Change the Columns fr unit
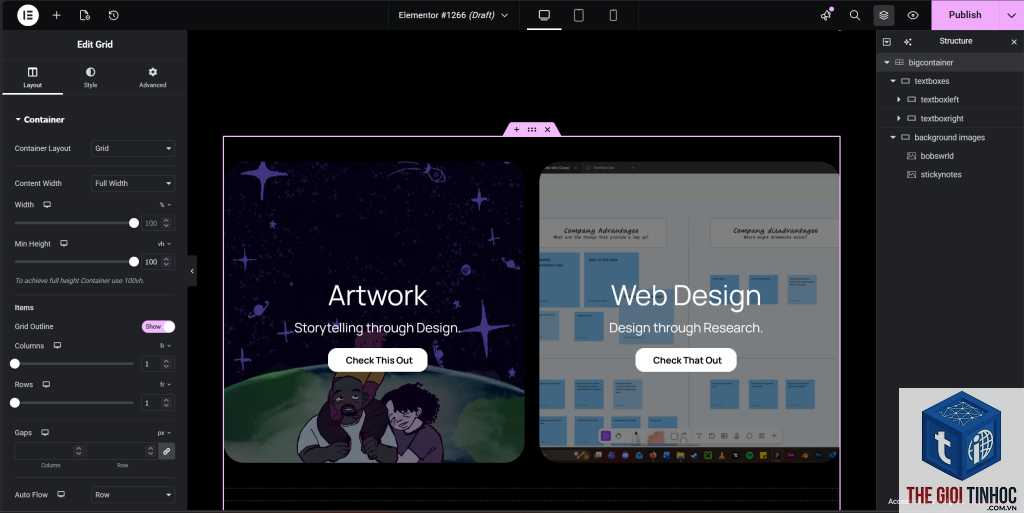The image size is (1024, 513). (x=165, y=345)
